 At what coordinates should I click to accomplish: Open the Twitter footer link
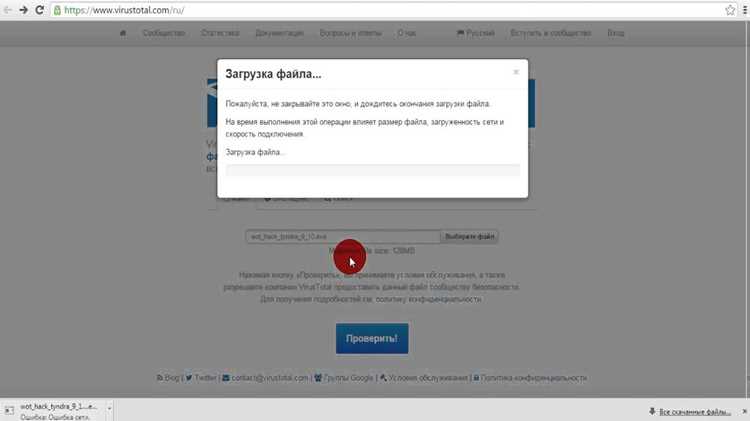pos(201,378)
